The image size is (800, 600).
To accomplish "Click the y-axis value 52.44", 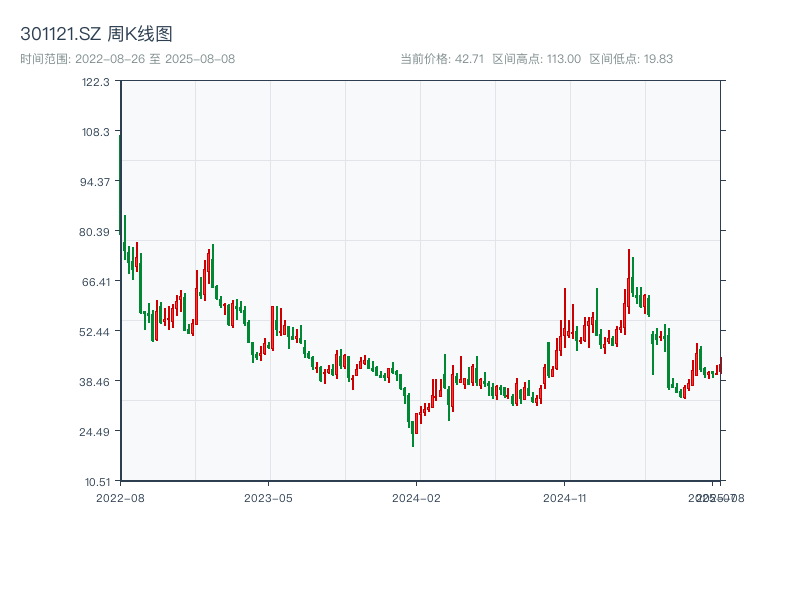I will [94, 332].
